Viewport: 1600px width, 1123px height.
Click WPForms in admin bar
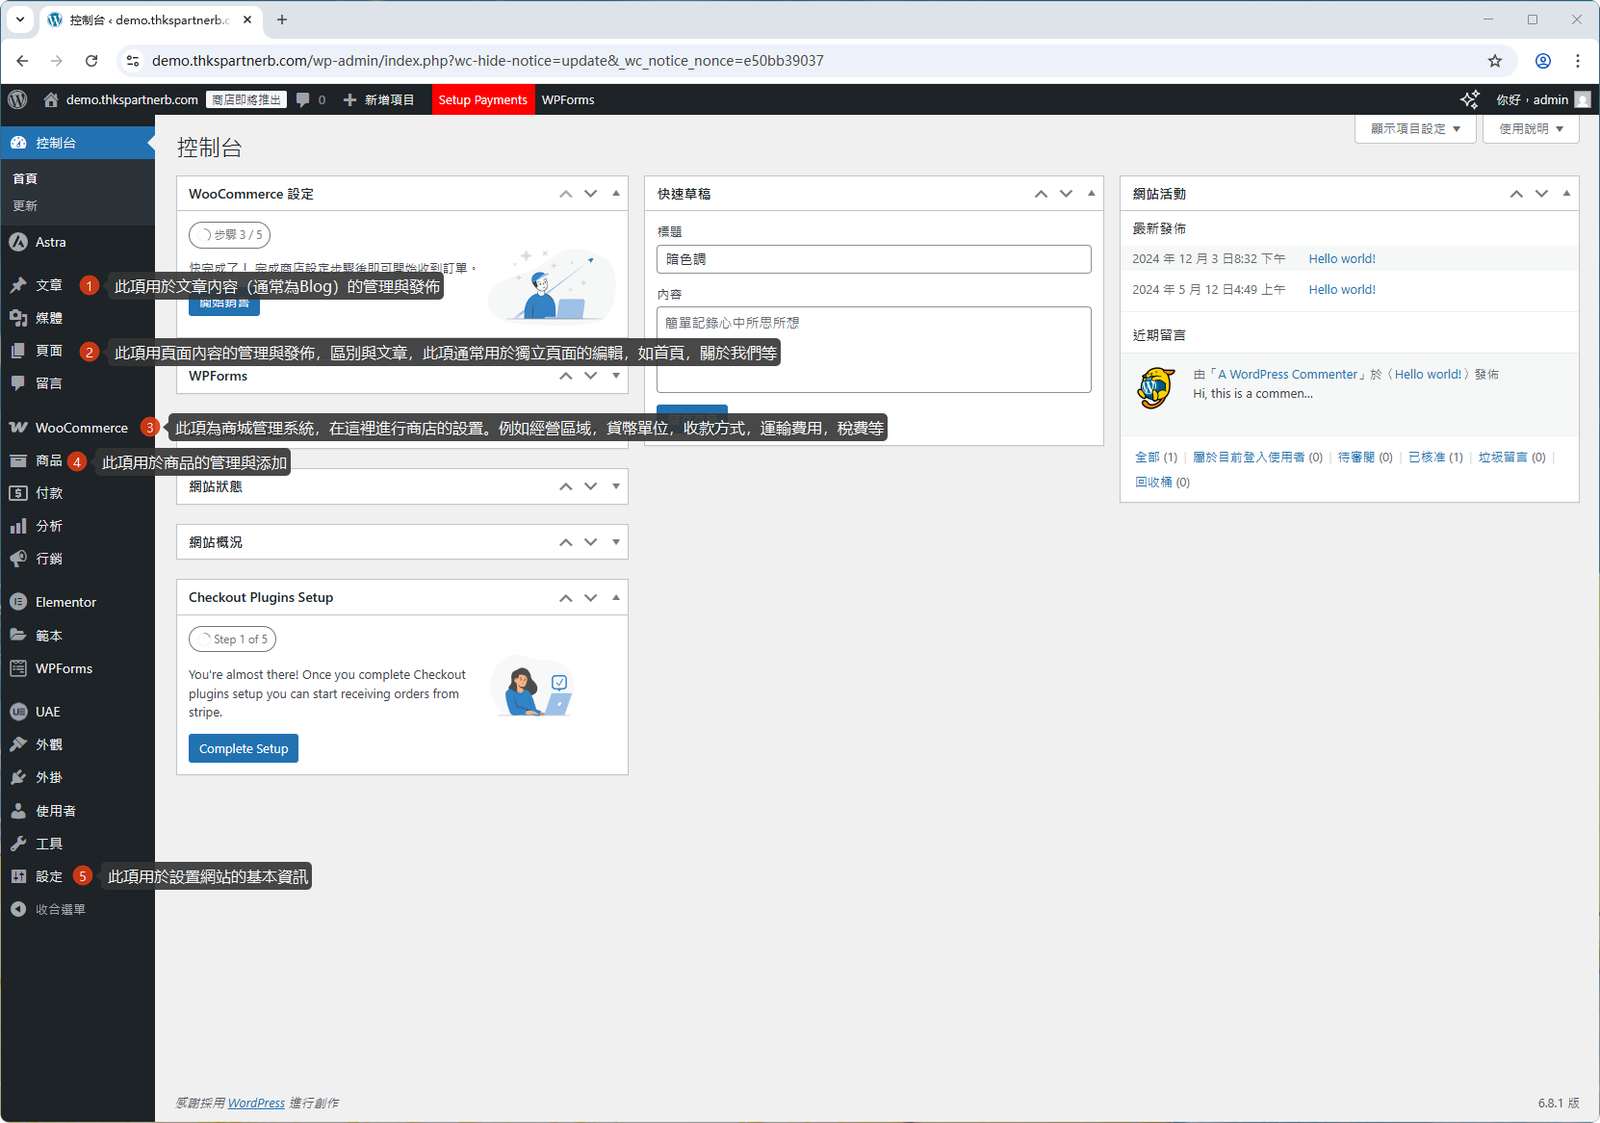[x=568, y=100]
